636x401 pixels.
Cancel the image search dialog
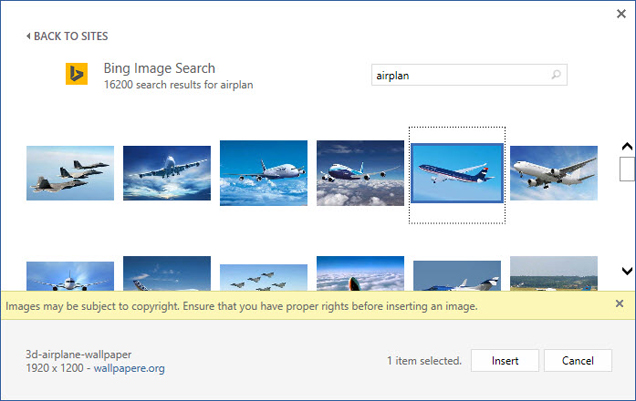point(577,360)
